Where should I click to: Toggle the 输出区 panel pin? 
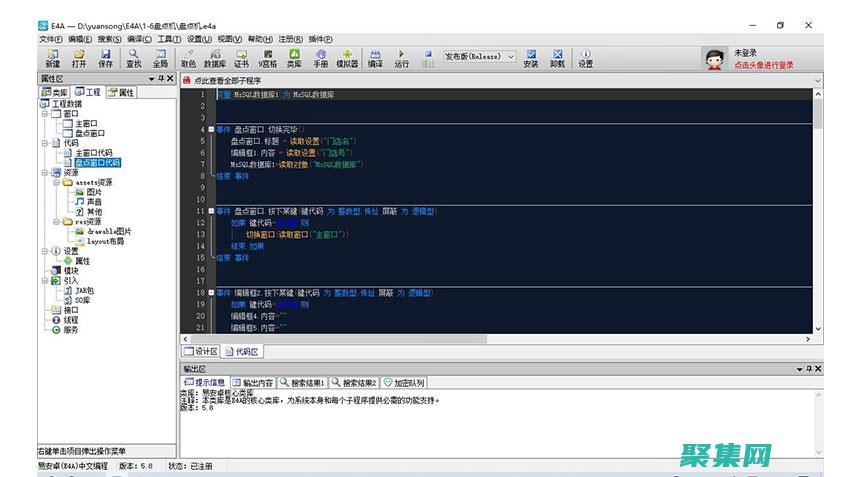coord(808,369)
